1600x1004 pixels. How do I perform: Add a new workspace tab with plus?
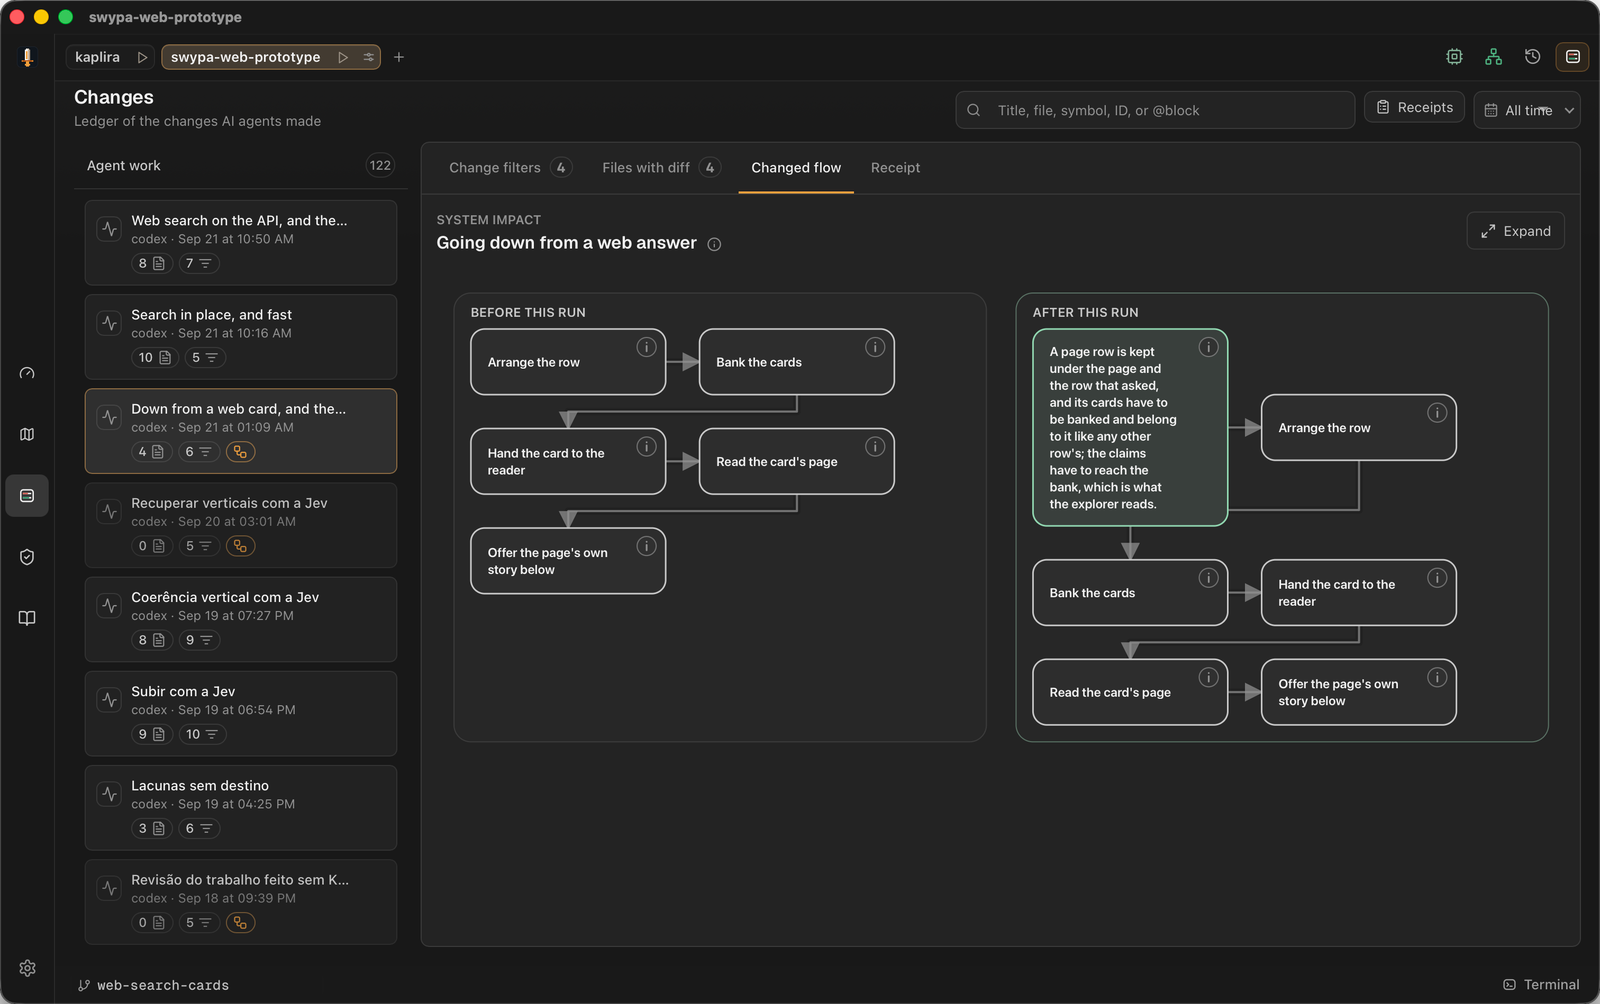click(399, 57)
